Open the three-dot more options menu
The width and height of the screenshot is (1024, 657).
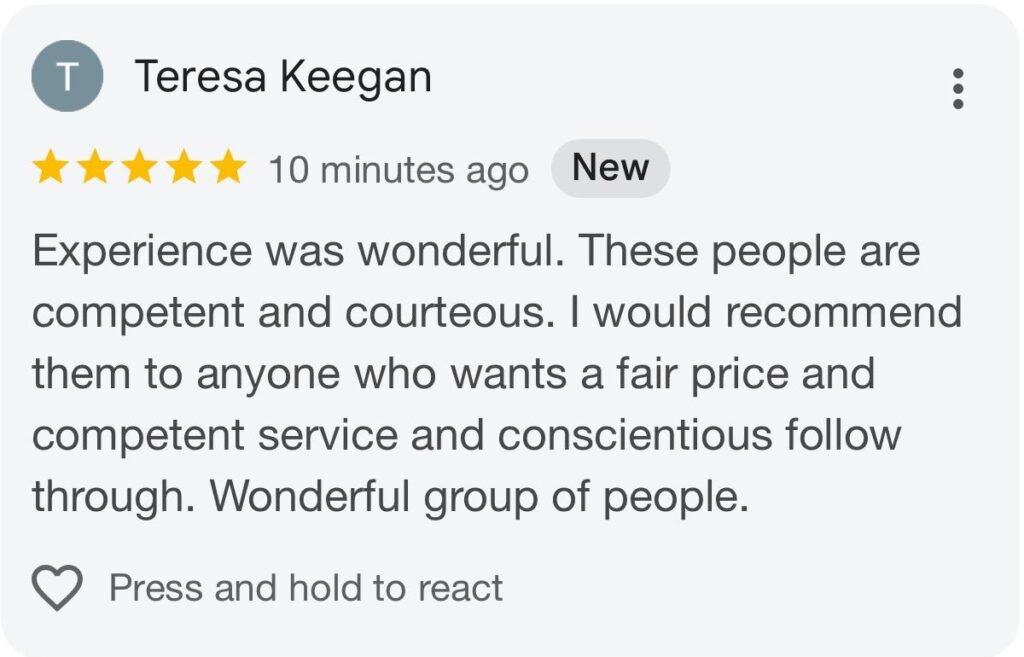click(958, 89)
